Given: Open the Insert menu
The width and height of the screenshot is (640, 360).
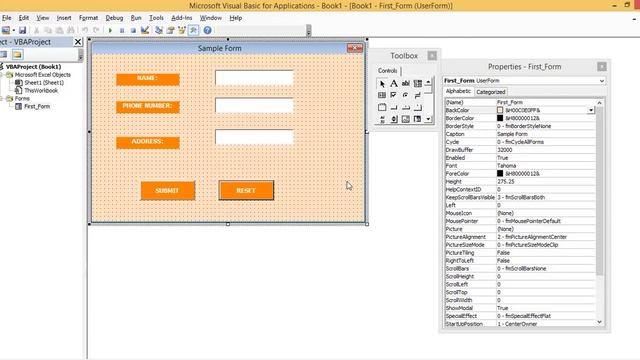Looking at the screenshot, I should [x=64, y=18].
